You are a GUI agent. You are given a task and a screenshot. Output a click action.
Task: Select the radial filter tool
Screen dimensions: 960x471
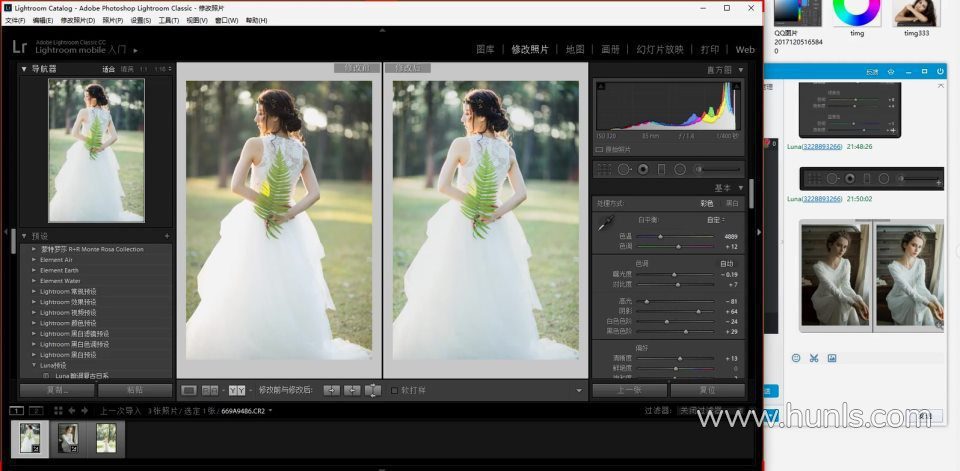(x=680, y=170)
